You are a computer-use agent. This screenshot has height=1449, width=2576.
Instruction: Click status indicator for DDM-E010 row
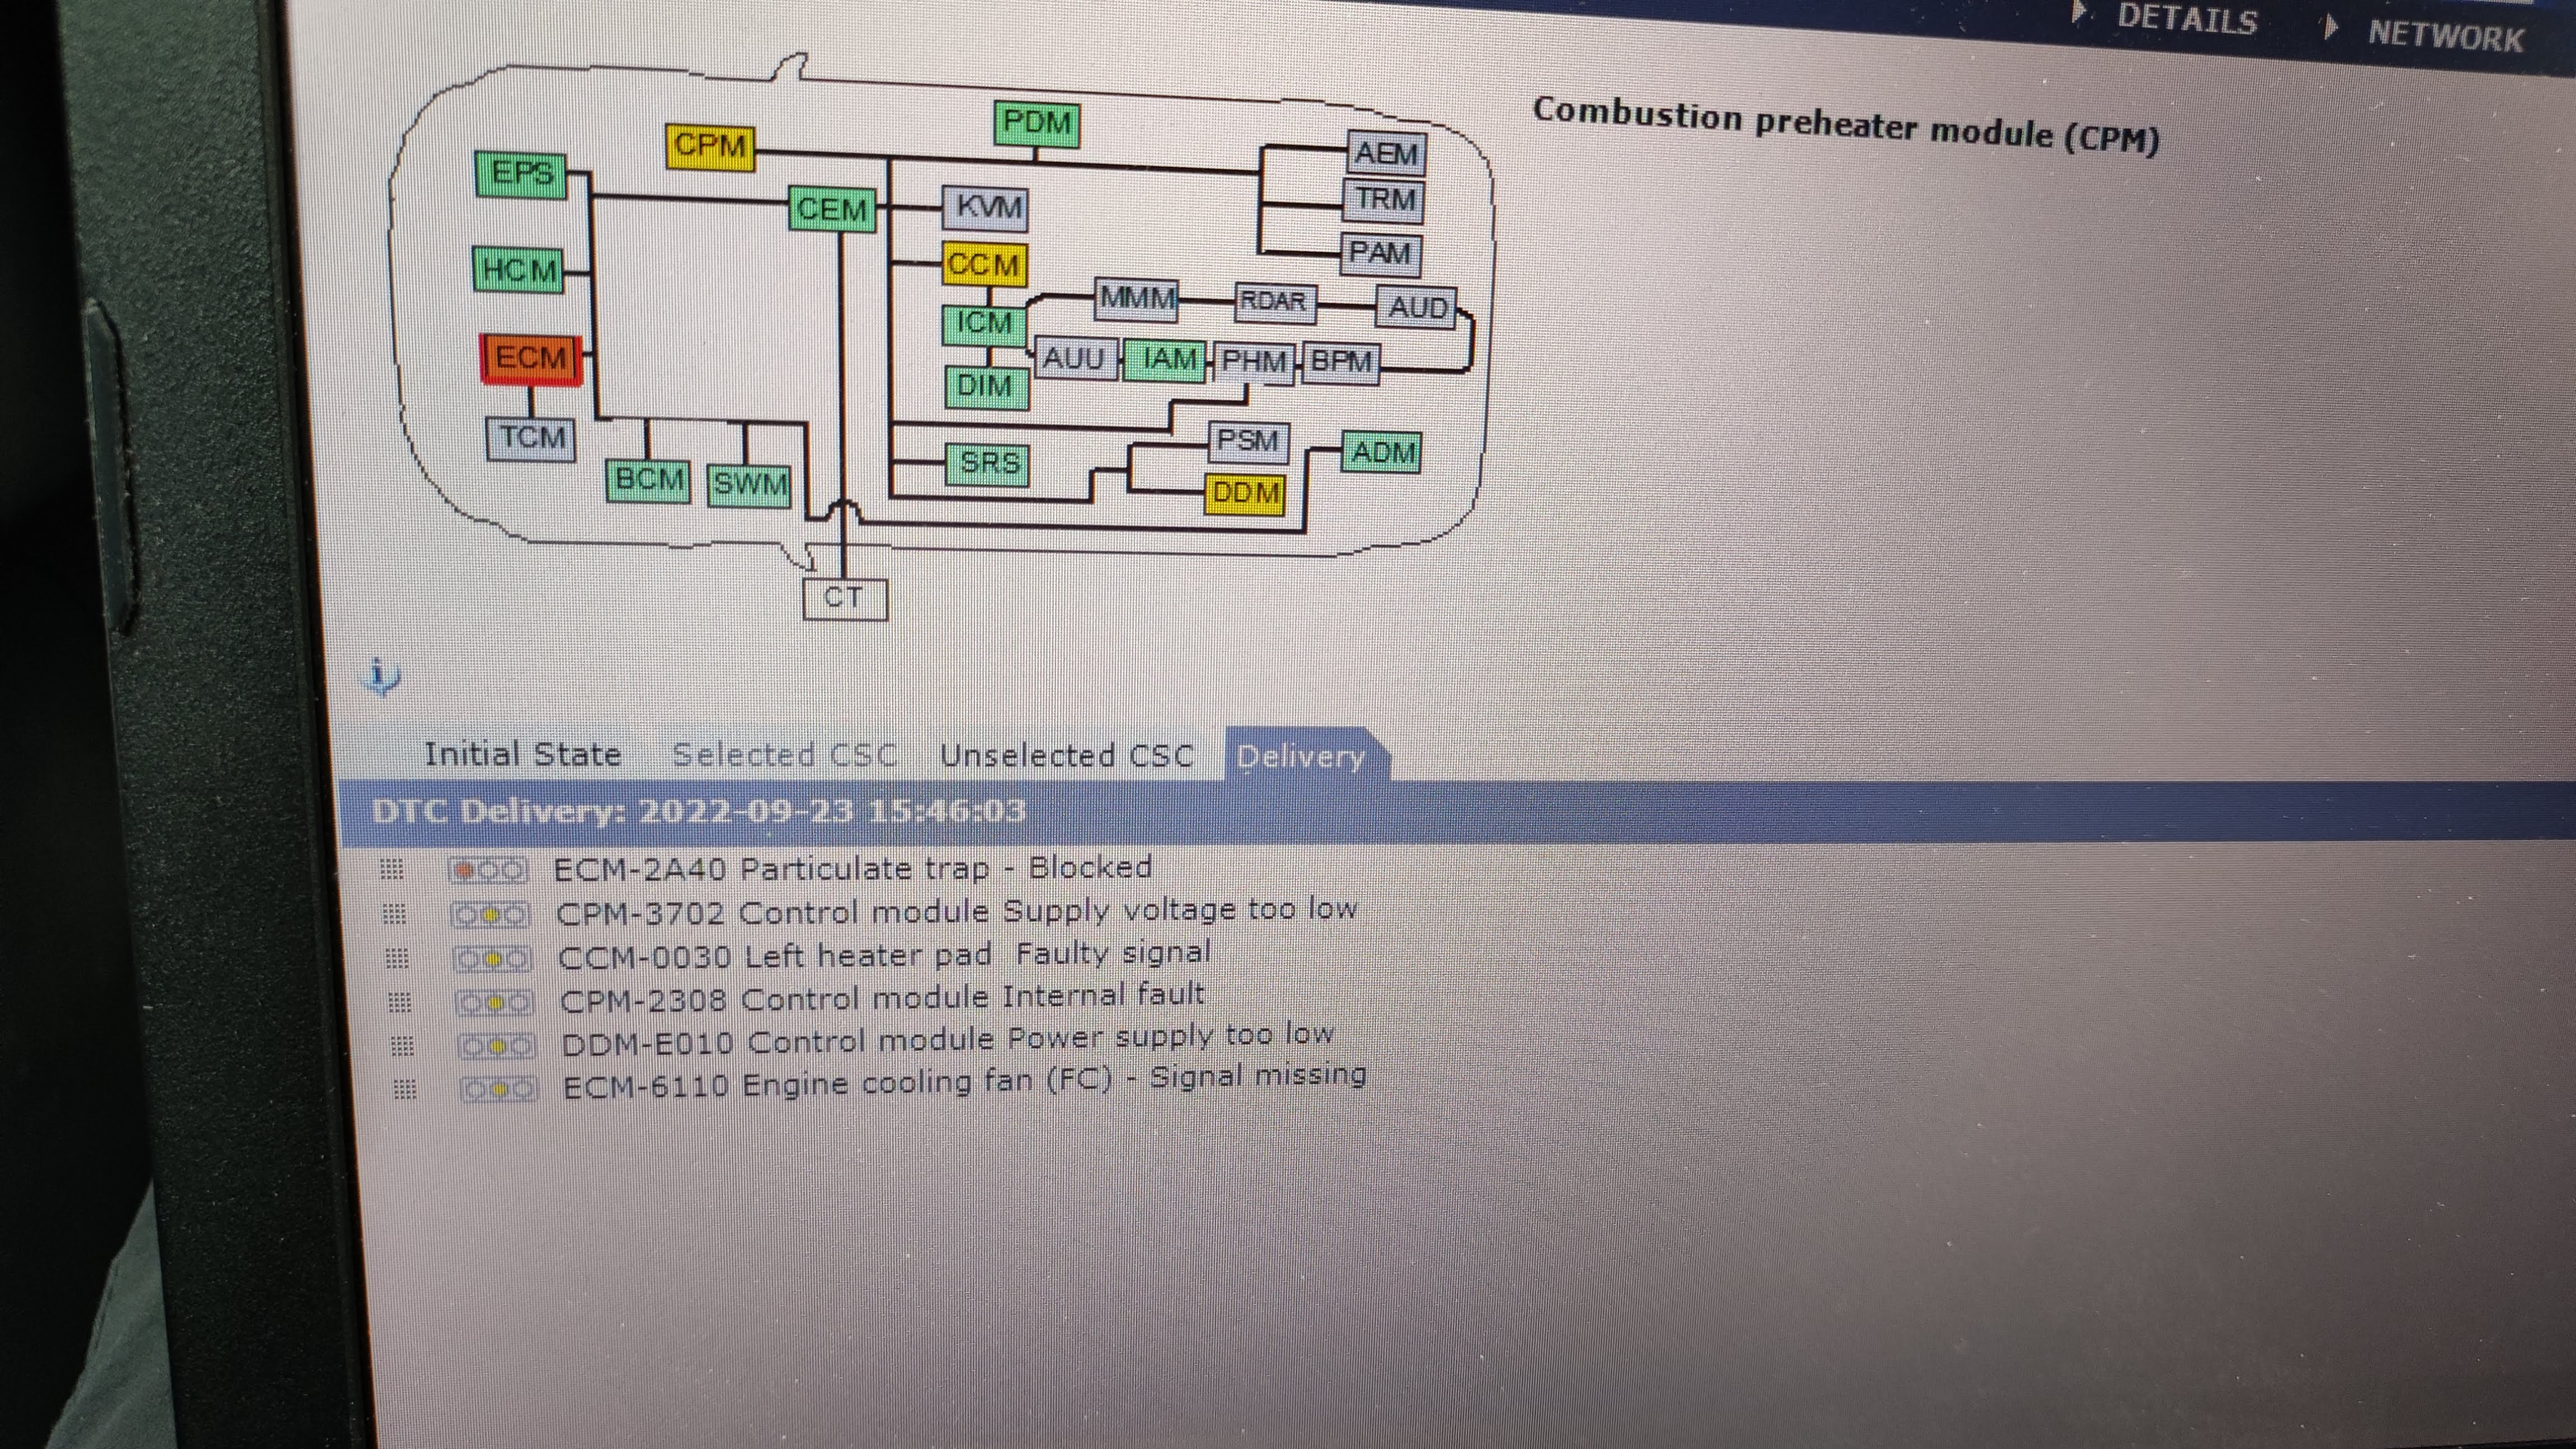(497, 1047)
